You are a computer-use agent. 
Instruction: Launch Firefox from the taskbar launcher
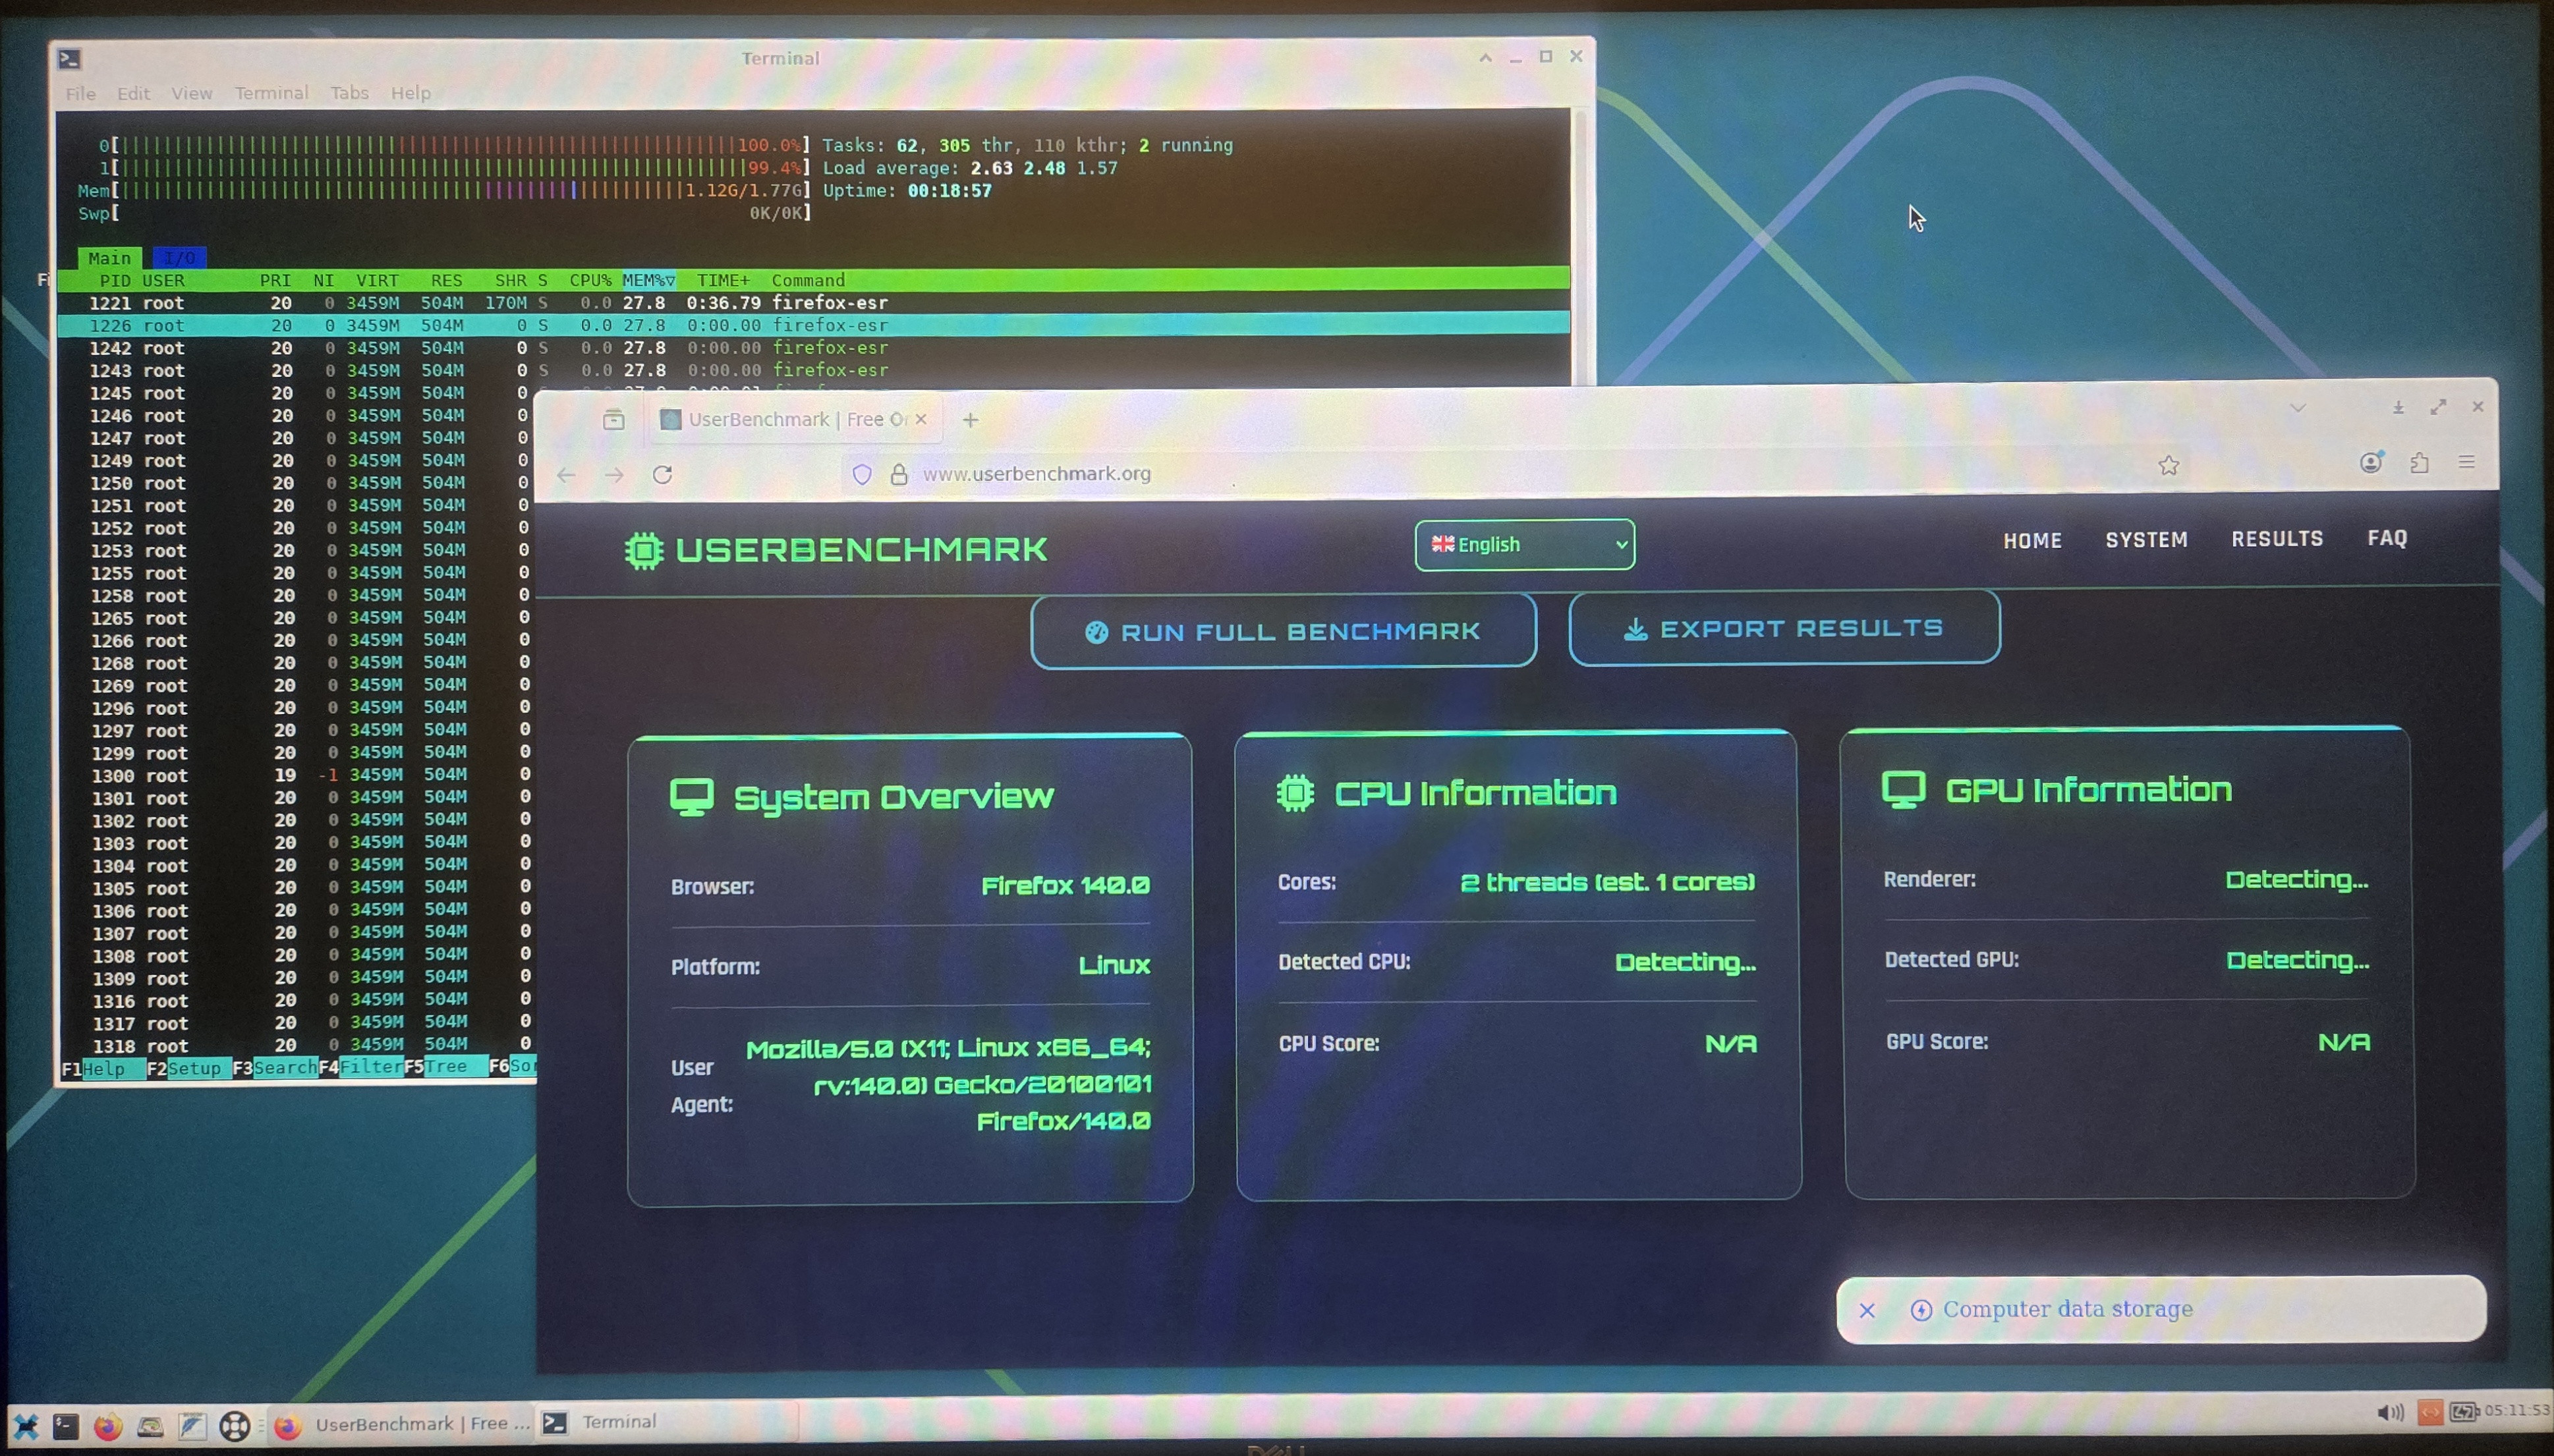tap(108, 1426)
